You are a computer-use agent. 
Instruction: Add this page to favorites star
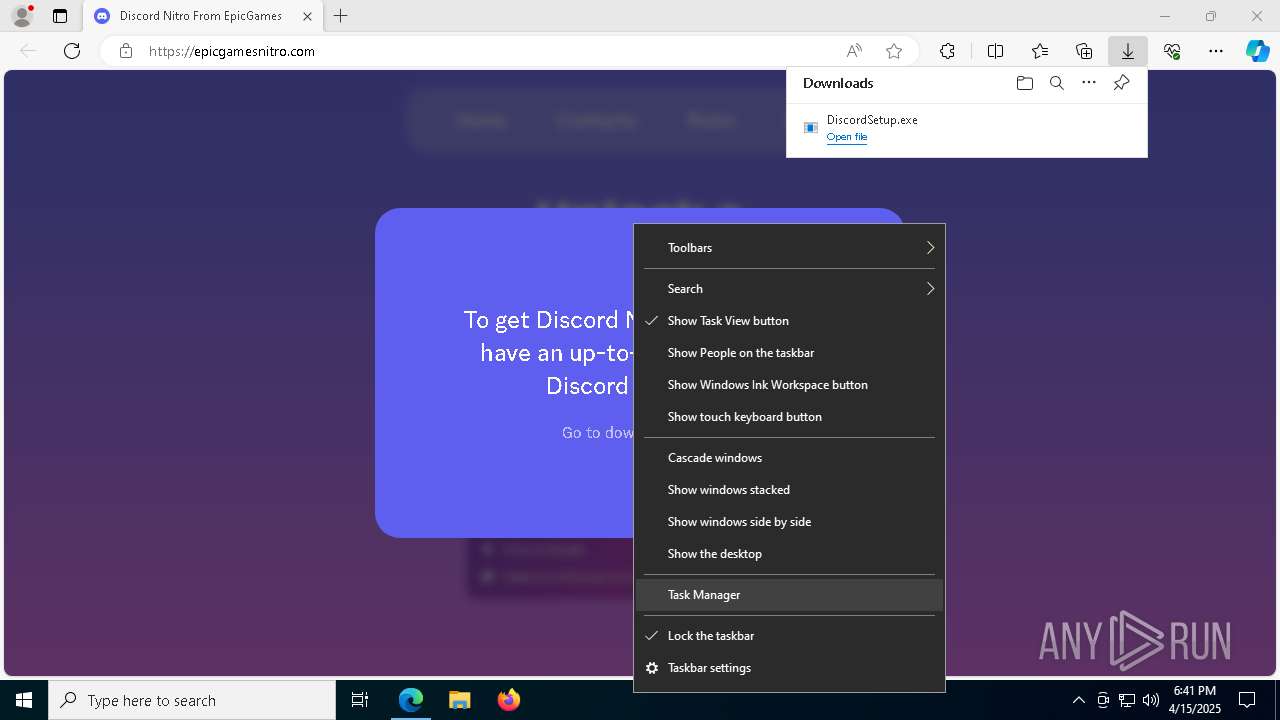tap(894, 51)
